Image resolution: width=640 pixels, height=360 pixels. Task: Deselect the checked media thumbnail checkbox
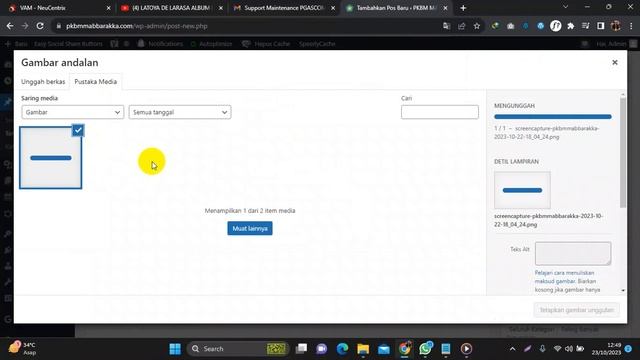point(78,130)
